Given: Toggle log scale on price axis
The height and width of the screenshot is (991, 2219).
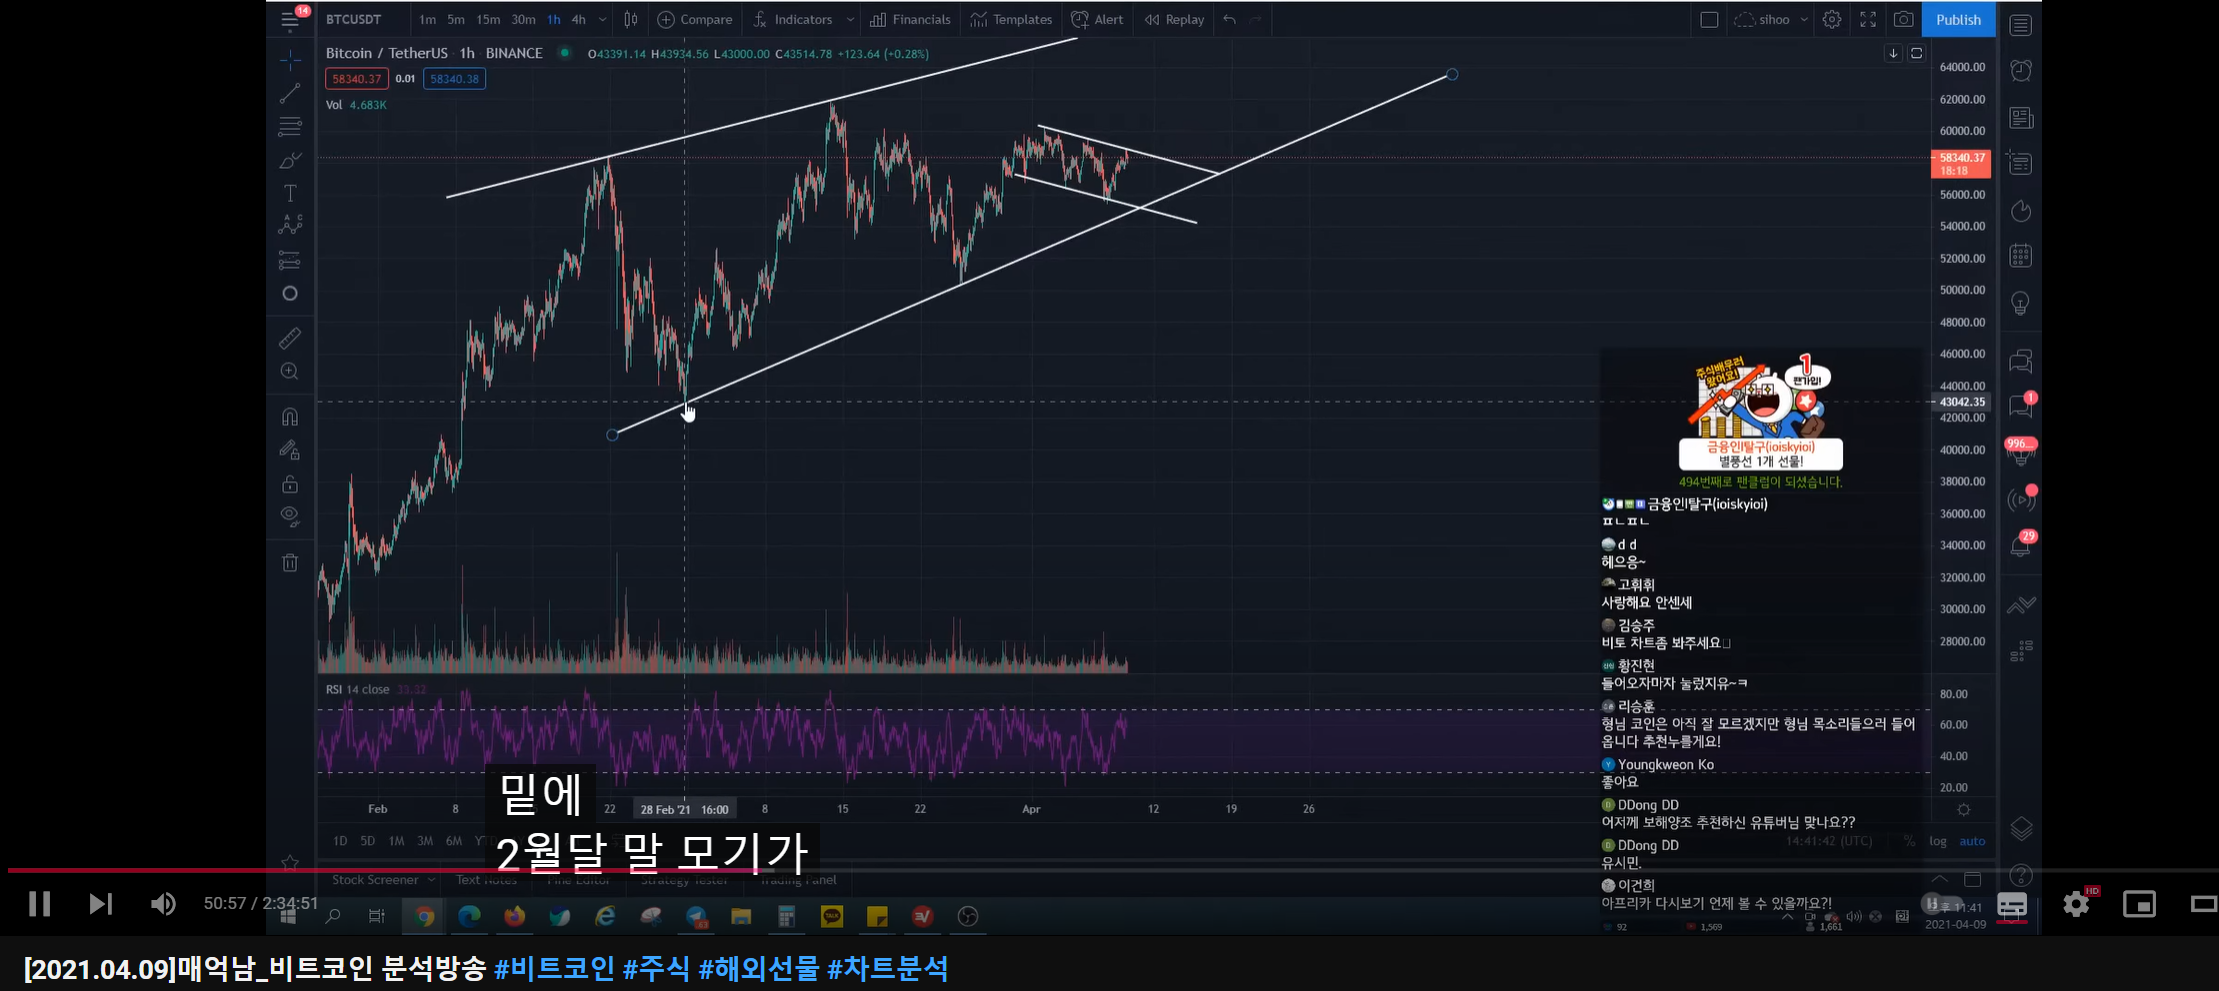Looking at the screenshot, I should [1938, 841].
